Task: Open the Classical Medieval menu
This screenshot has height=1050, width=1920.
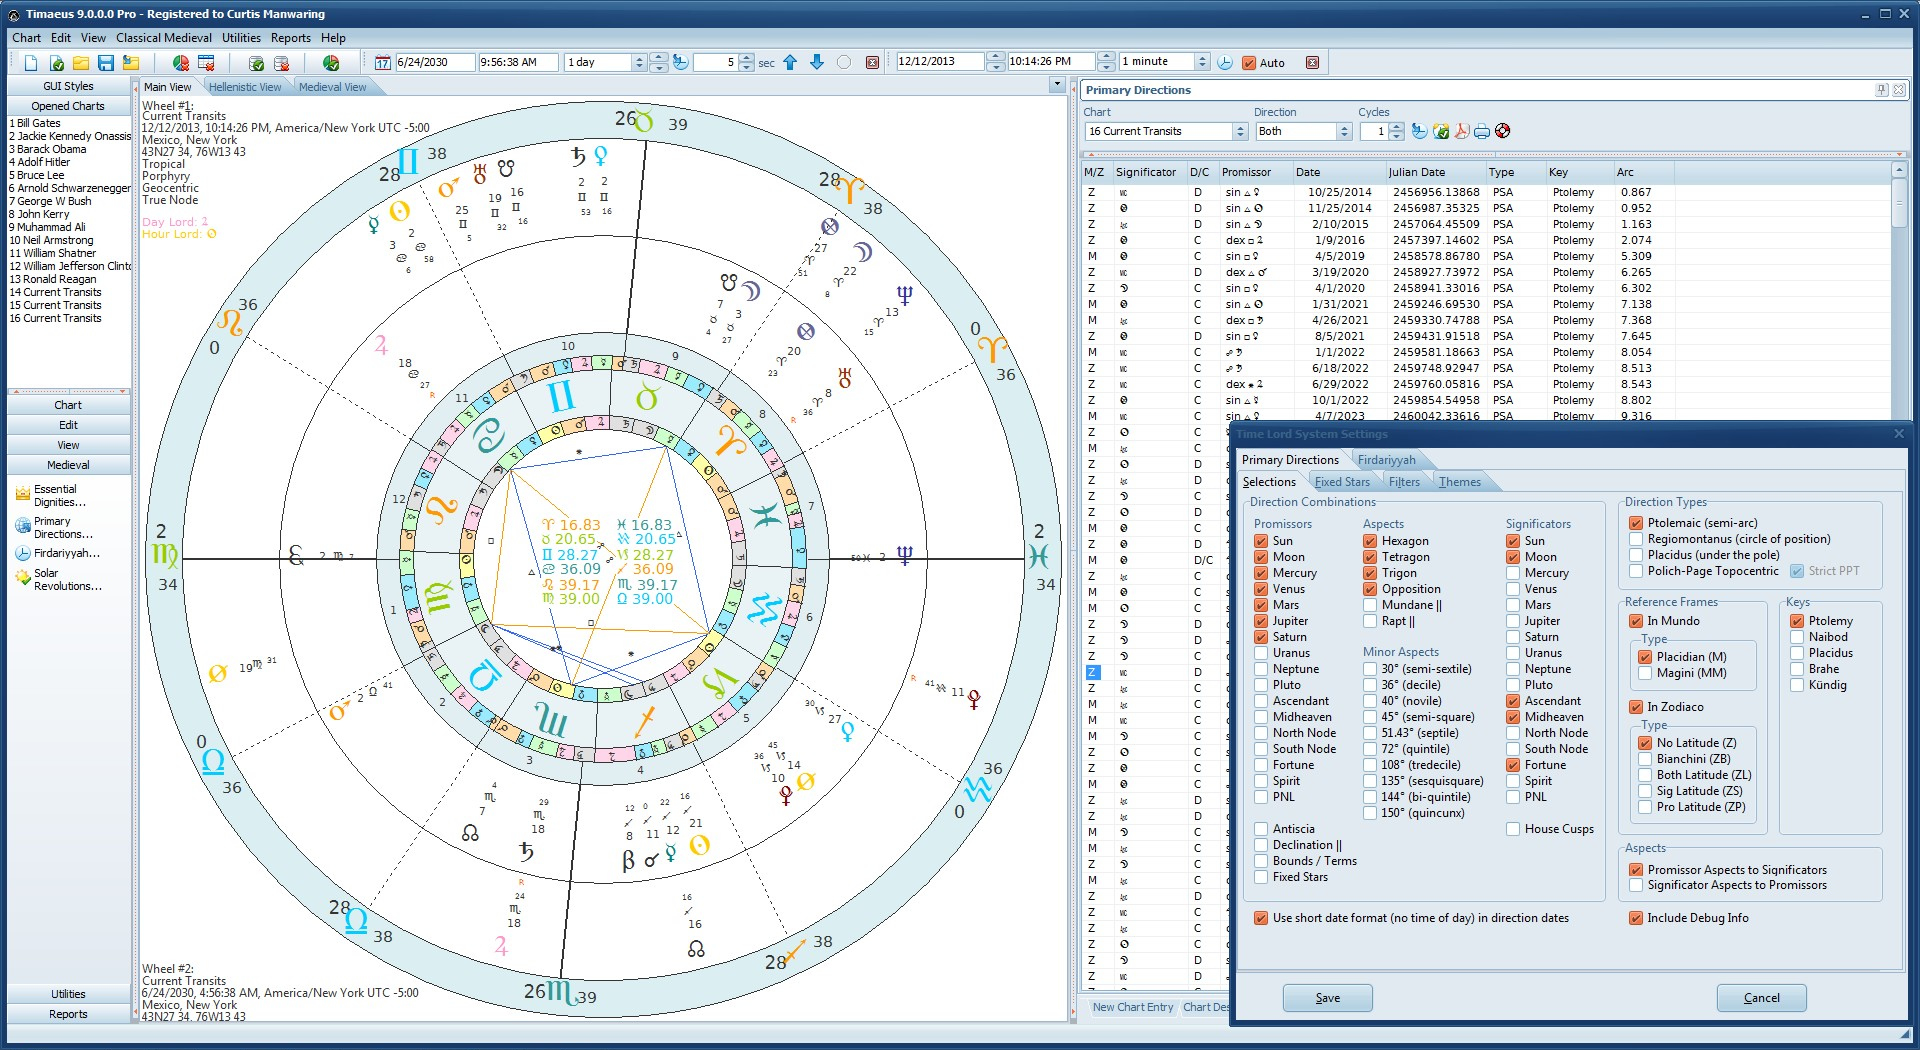Action: coord(164,38)
